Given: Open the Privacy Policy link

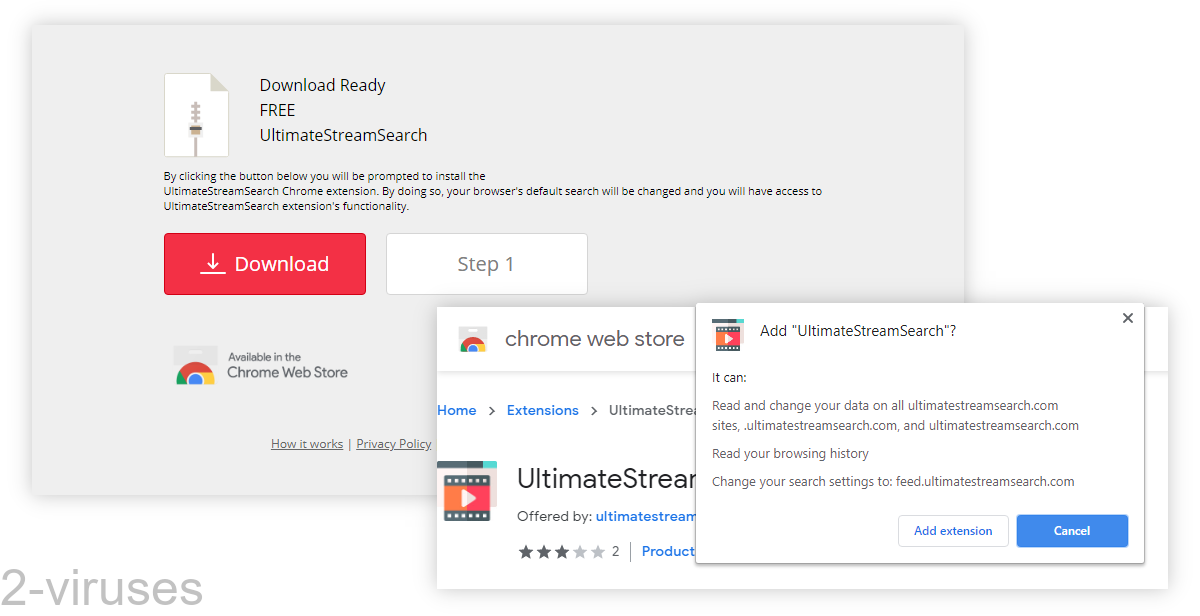Looking at the screenshot, I should point(393,444).
